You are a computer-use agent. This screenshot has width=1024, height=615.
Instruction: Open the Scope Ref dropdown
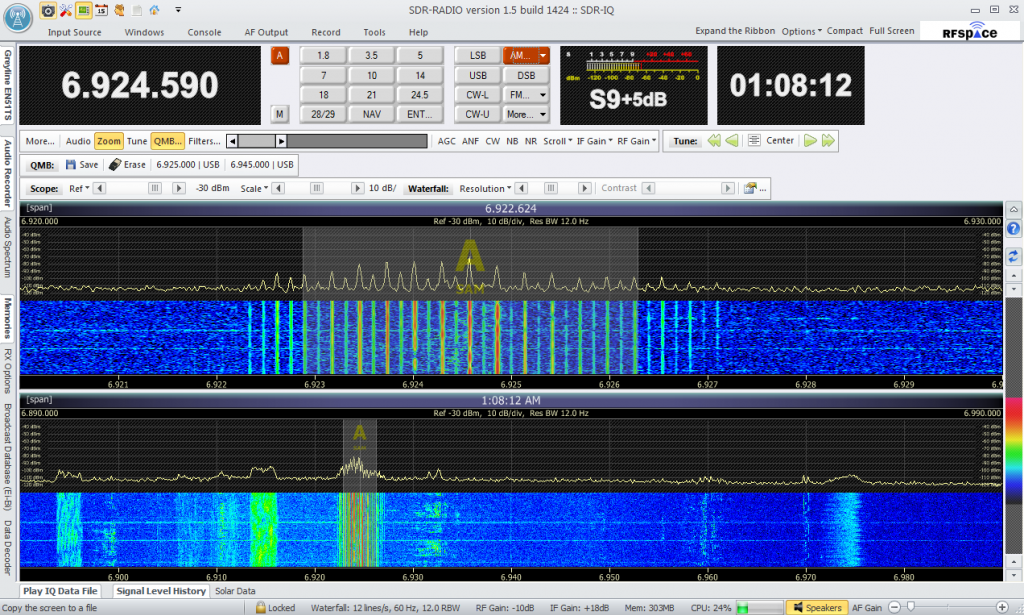(x=79, y=189)
